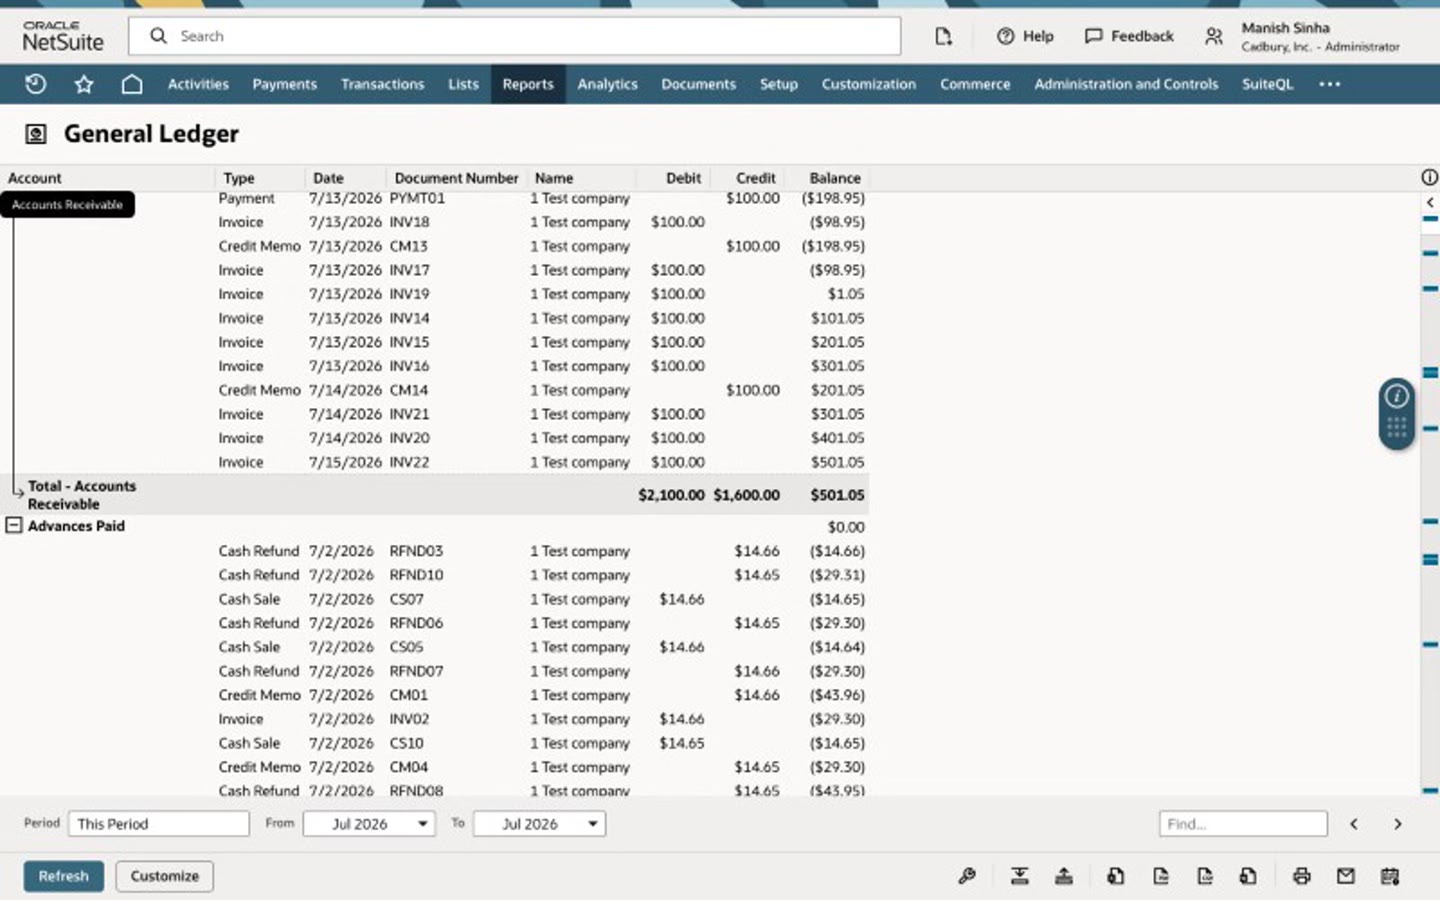The image size is (1440, 900).
Task: Click the total debit $2,100.00
Action: click(671, 495)
